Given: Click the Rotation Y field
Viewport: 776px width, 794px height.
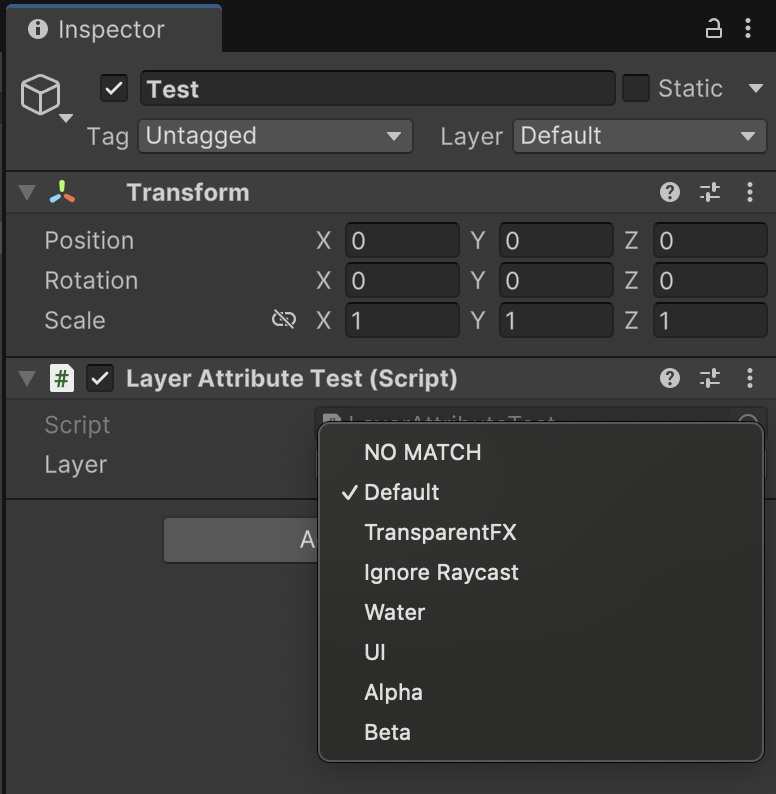Looking at the screenshot, I should pos(556,281).
